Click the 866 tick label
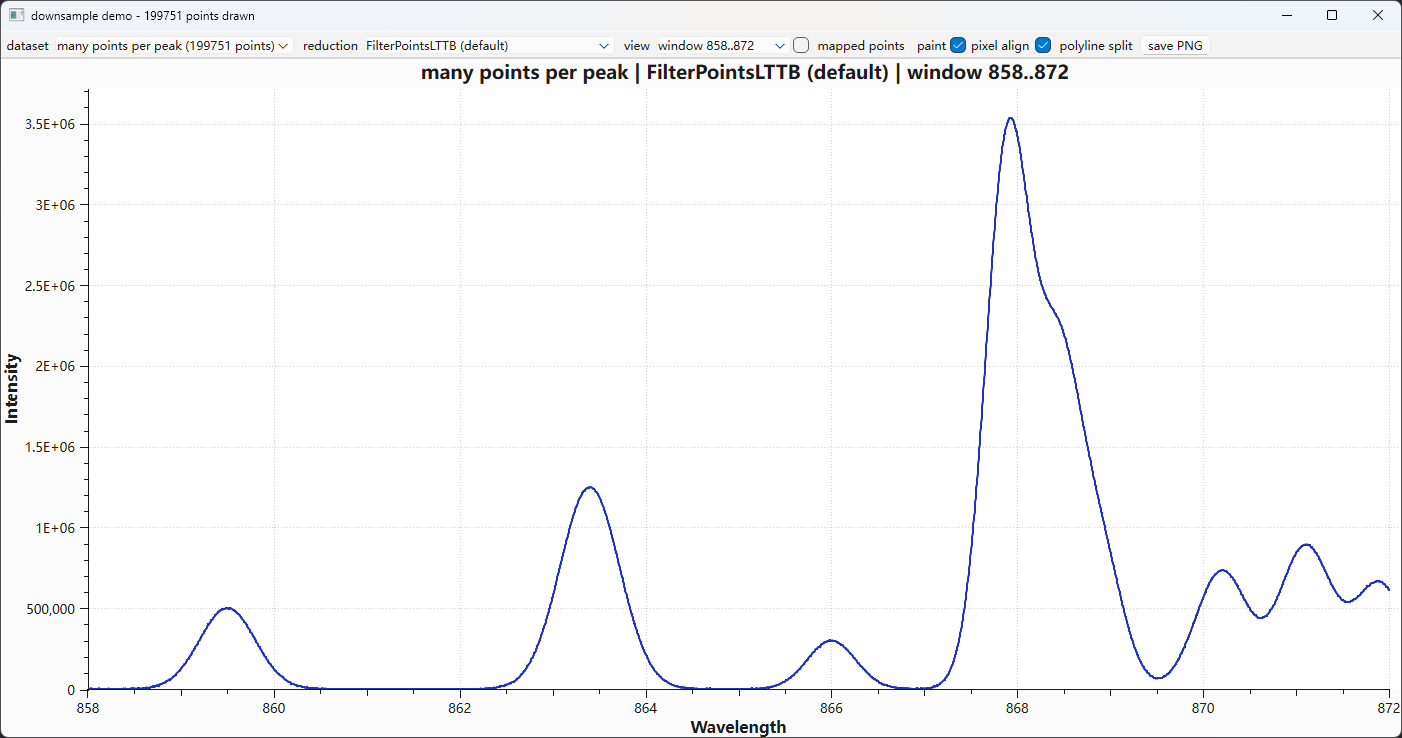This screenshot has width=1402, height=738. (x=831, y=708)
